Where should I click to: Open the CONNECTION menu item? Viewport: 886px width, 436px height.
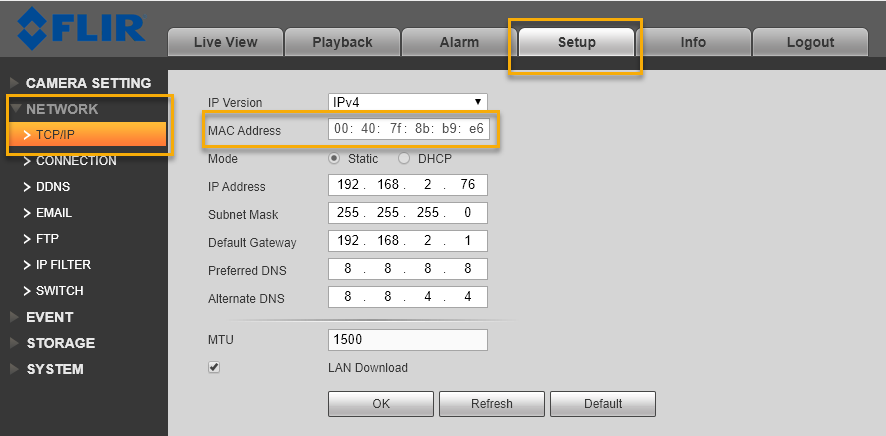point(76,161)
